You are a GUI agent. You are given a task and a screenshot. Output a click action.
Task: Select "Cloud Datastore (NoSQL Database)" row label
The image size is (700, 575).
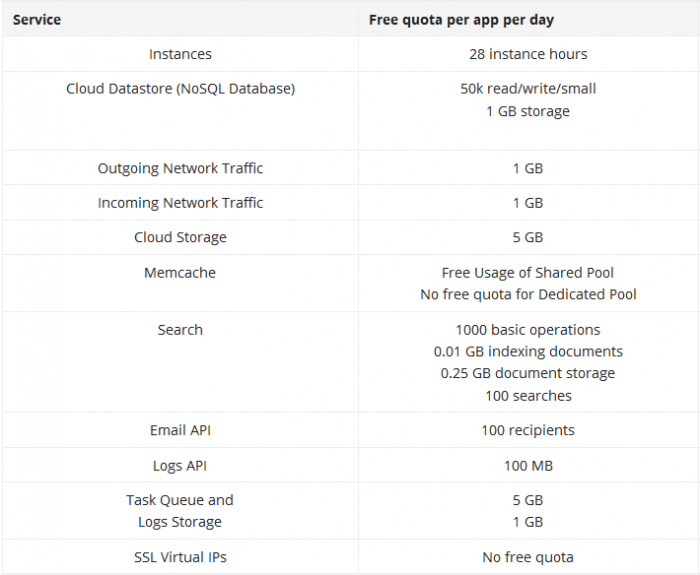pyautogui.click(x=180, y=89)
